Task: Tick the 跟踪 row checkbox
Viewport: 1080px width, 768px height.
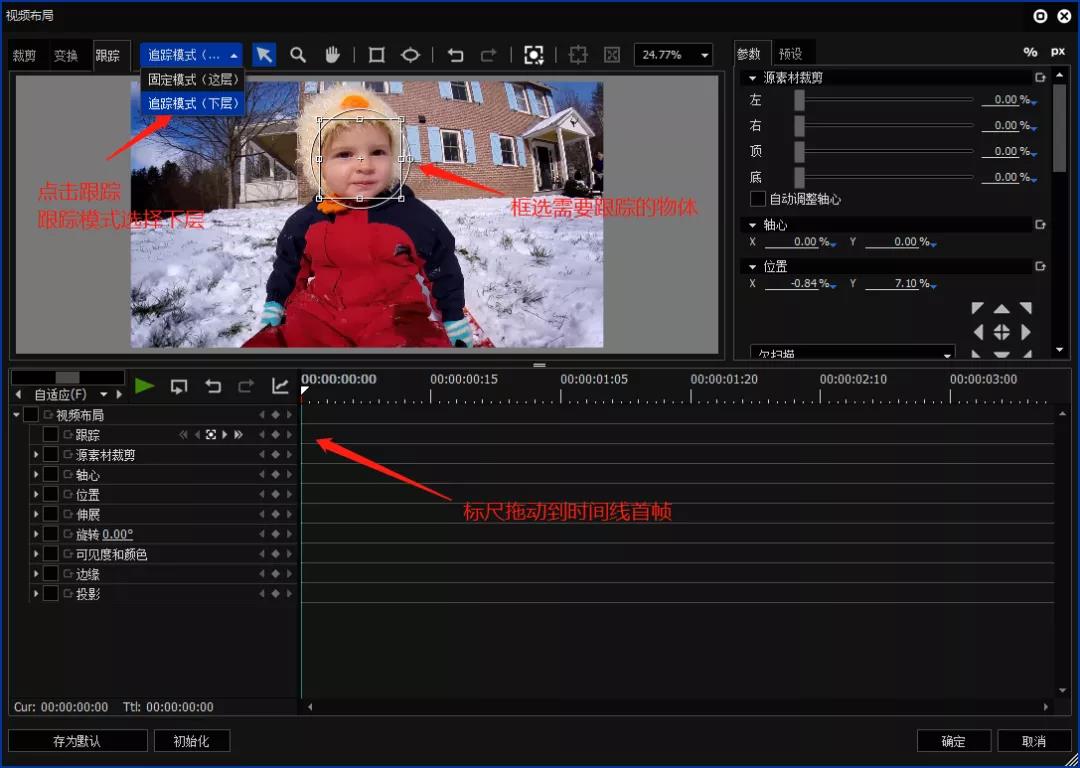Action: point(50,435)
